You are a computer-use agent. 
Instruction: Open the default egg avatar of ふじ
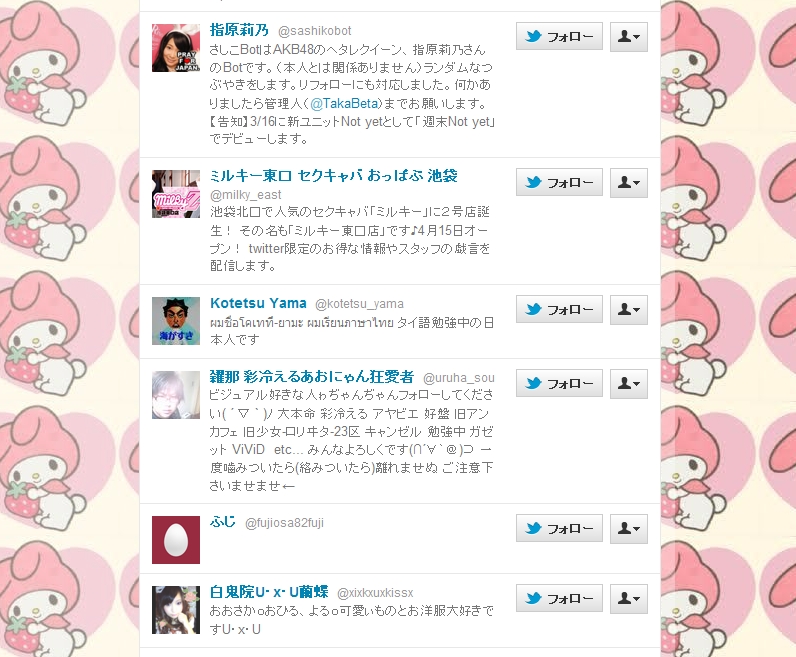pos(176,540)
